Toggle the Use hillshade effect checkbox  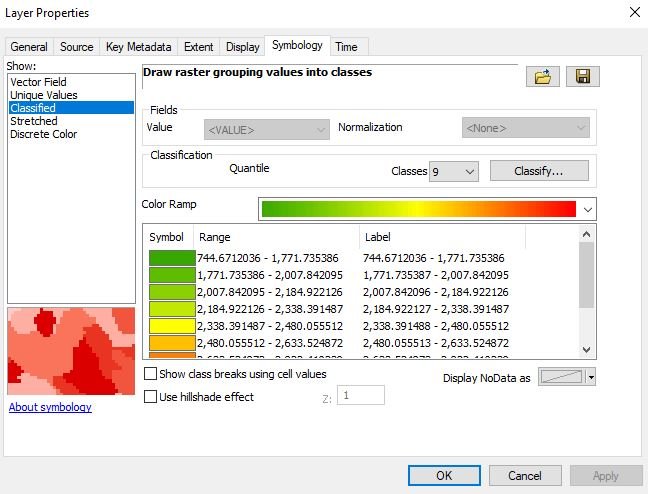click(x=151, y=397)
